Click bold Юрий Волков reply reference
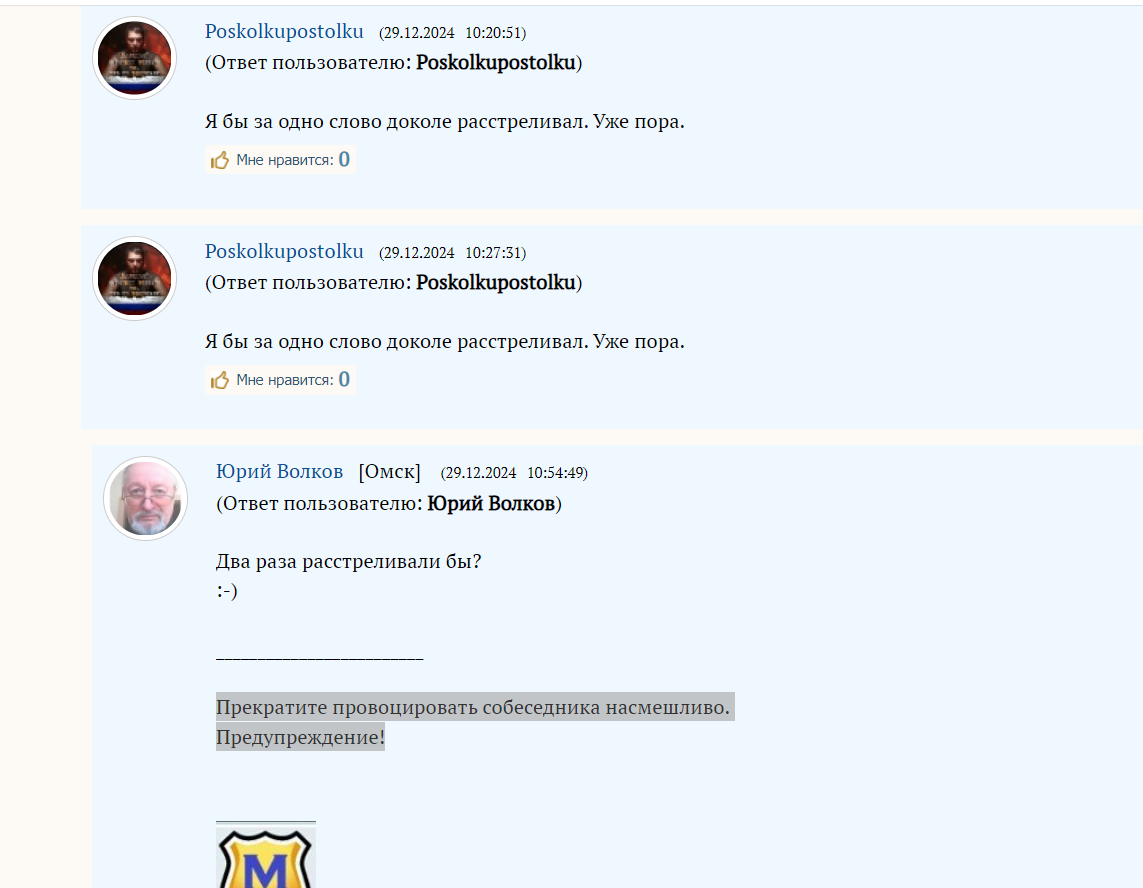Viewport: 1143px width, 888px height. (x=491, y=504)
